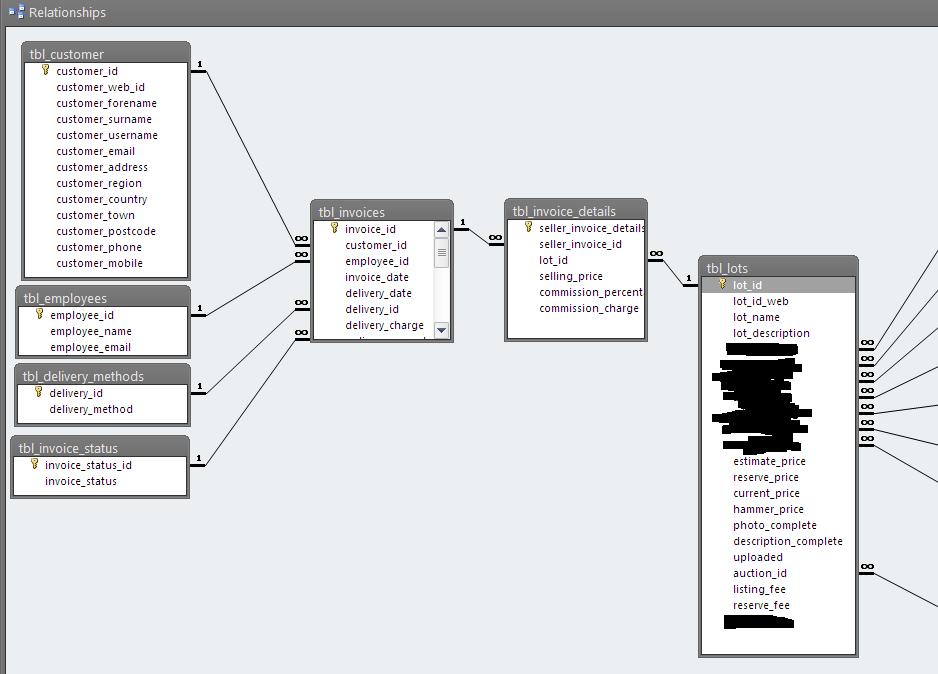The image size is (938, 674).
Task: Click delivery_id in tbl_invoices
Action: (x=371, y=309)
